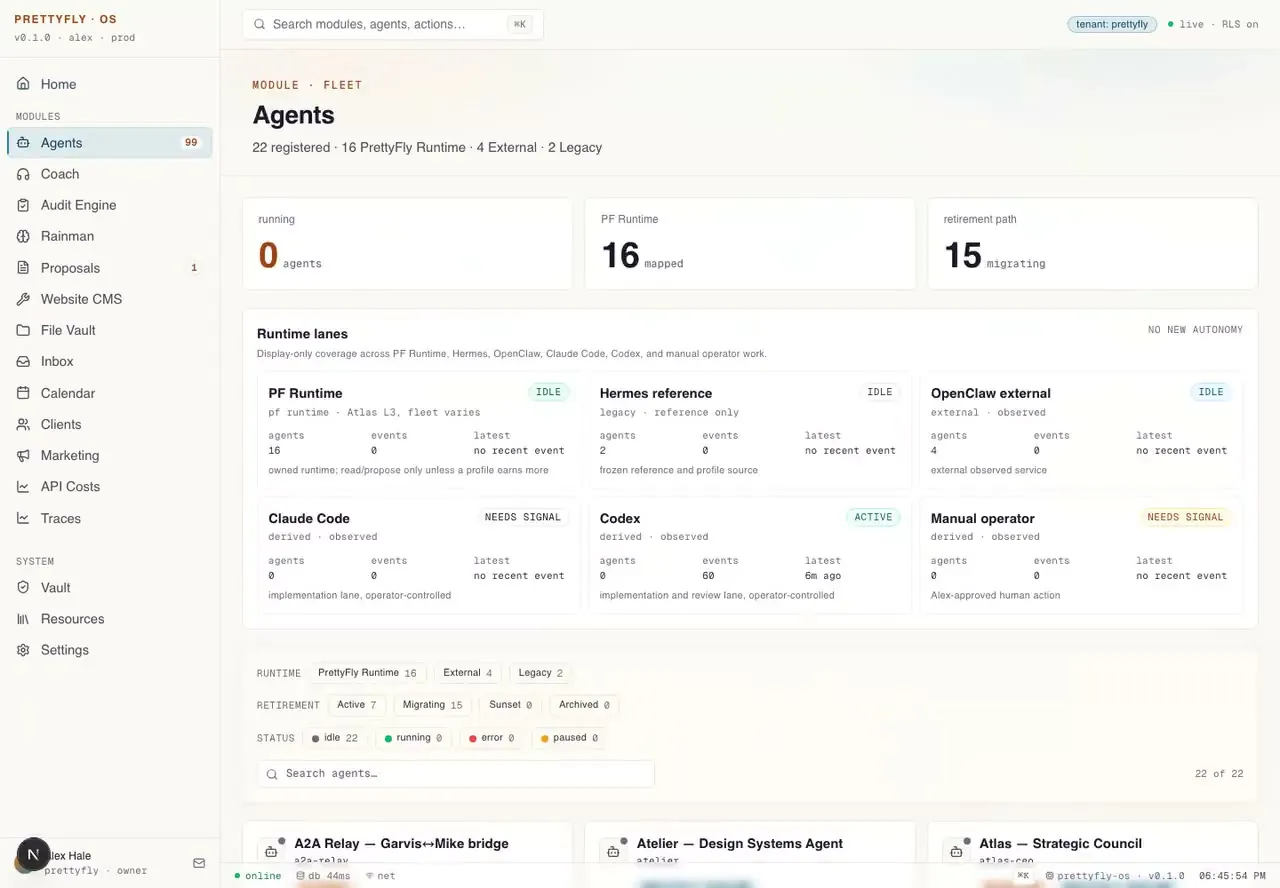Viewport: 1280px width, 888px height.
Task: Click the db 44ms footer indicator
Action: pyautogui.click(x=323, y=876)
